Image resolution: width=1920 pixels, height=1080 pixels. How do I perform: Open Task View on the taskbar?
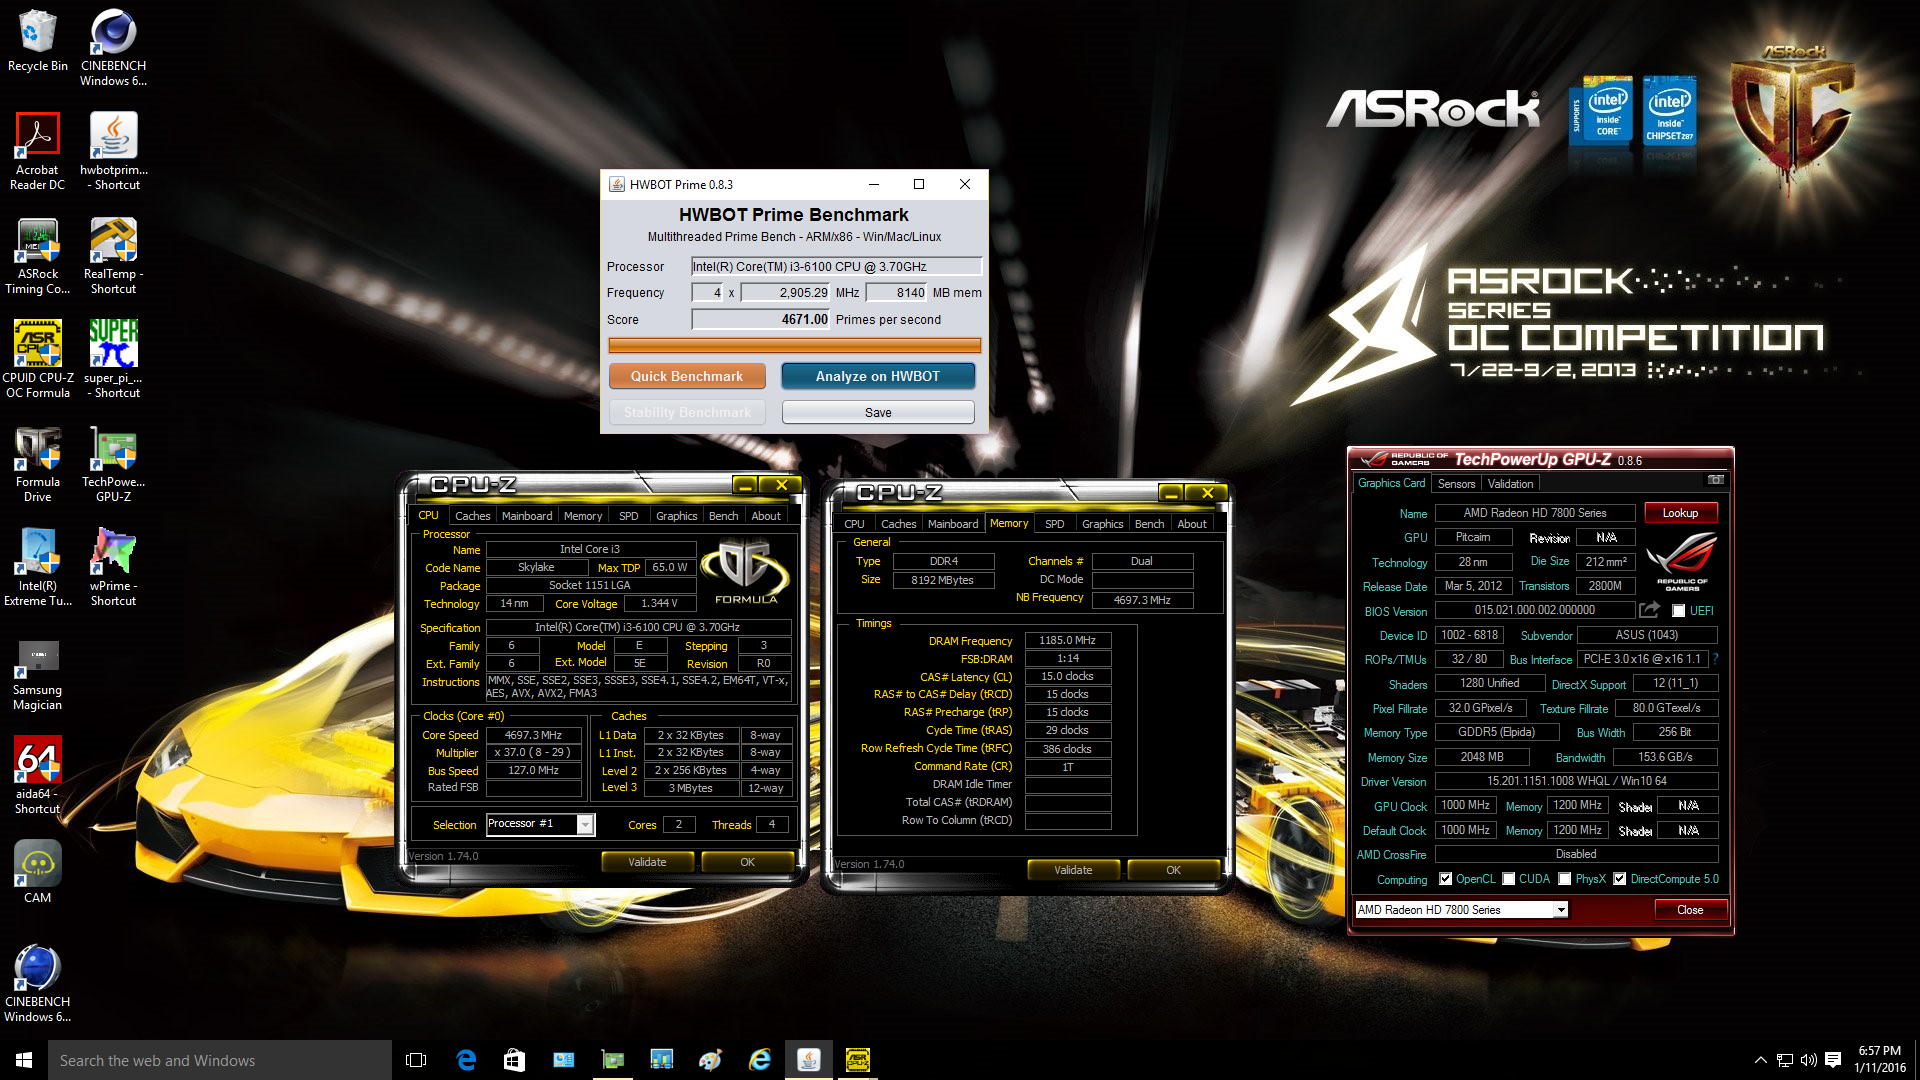tap(416, 1060)
